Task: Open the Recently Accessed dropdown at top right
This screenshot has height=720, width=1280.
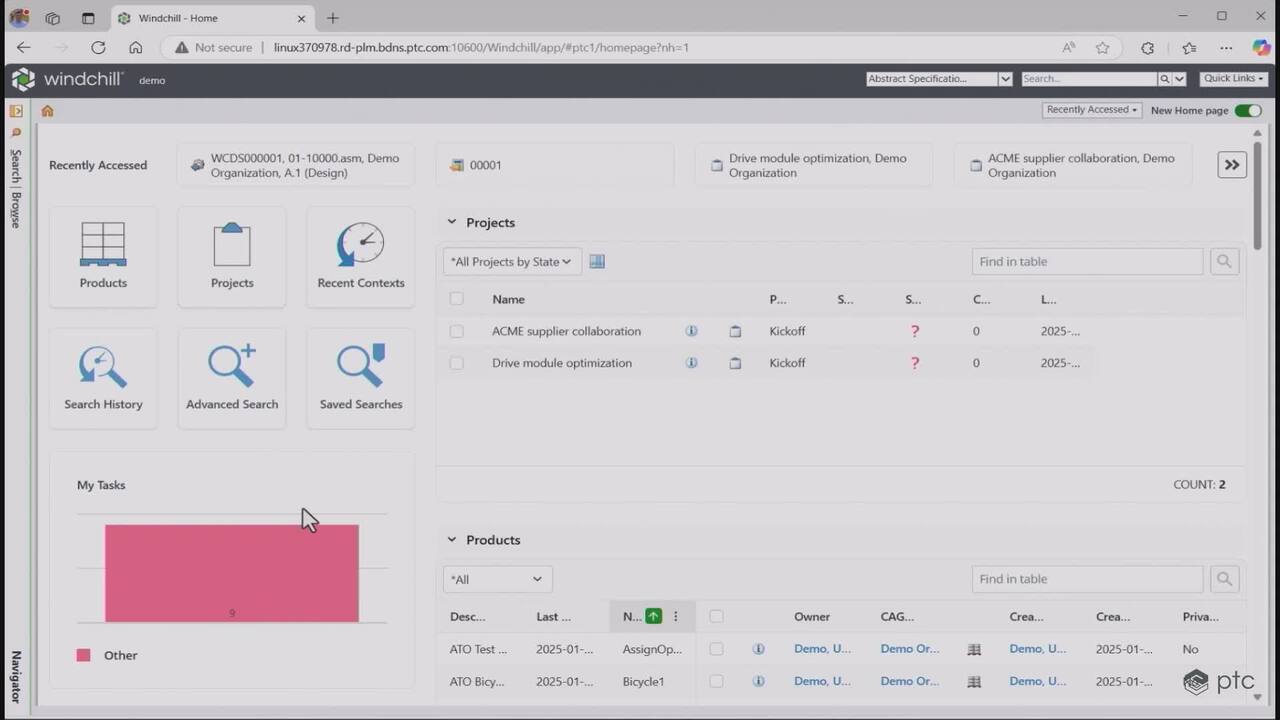Action: click(1092, 110)
